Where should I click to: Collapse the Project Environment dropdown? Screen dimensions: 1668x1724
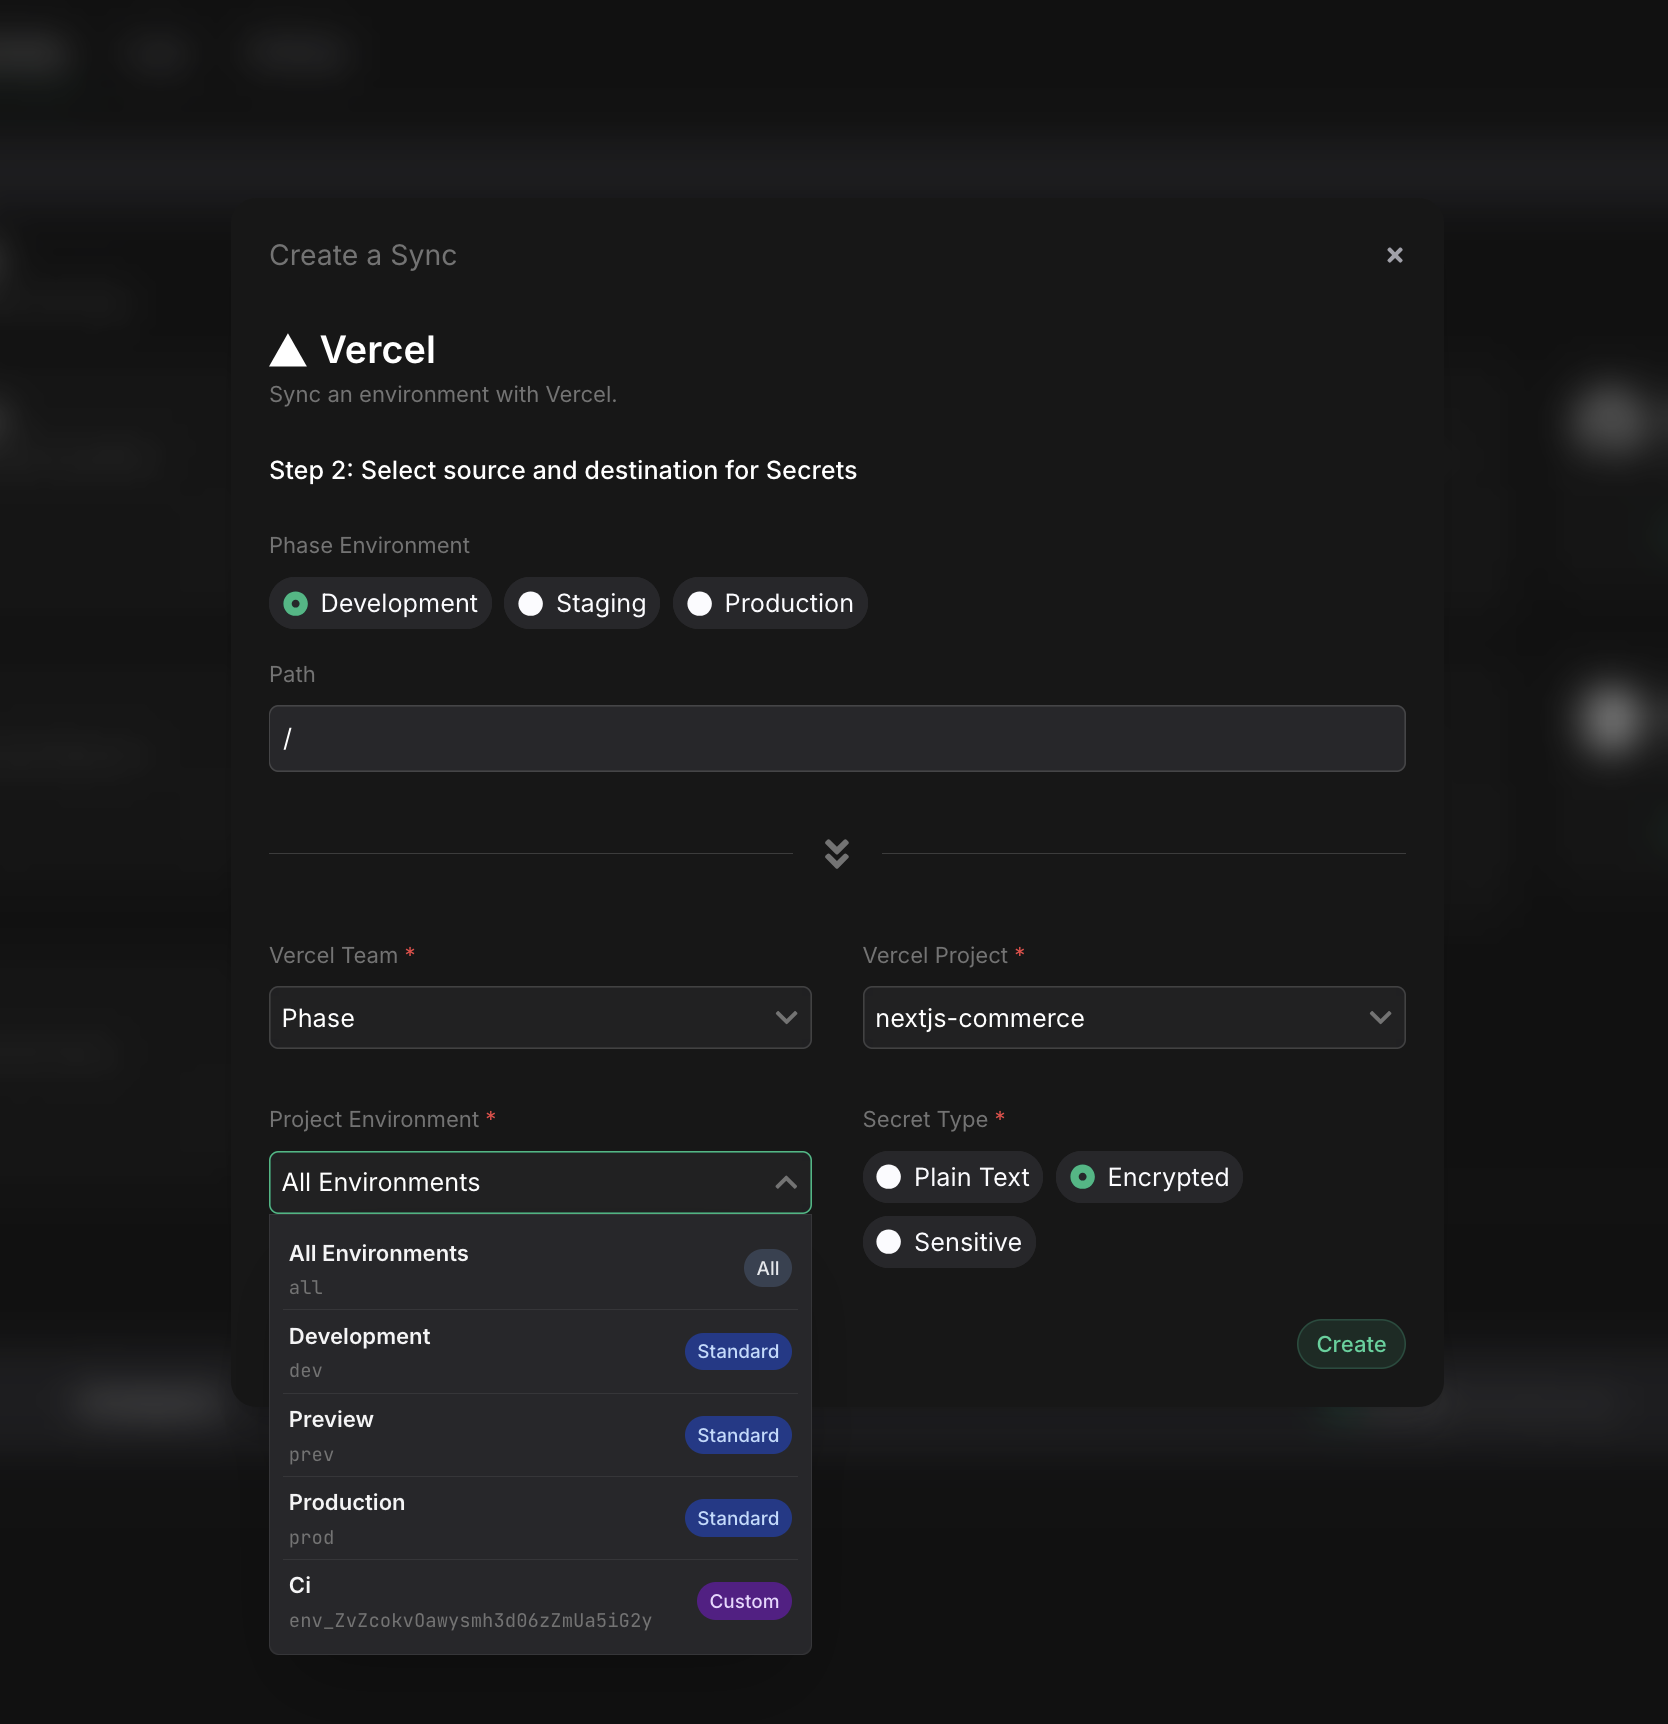tap(540, 1182)
